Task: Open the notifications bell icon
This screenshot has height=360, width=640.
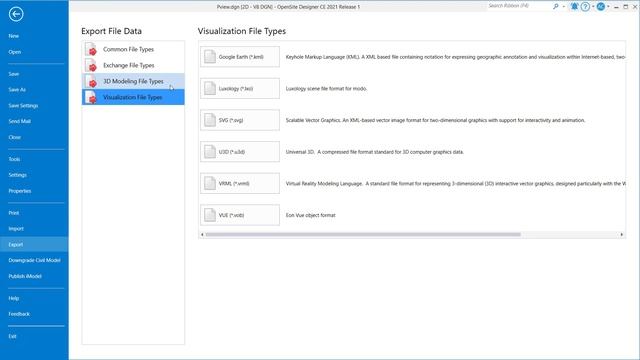Action: 574,7
